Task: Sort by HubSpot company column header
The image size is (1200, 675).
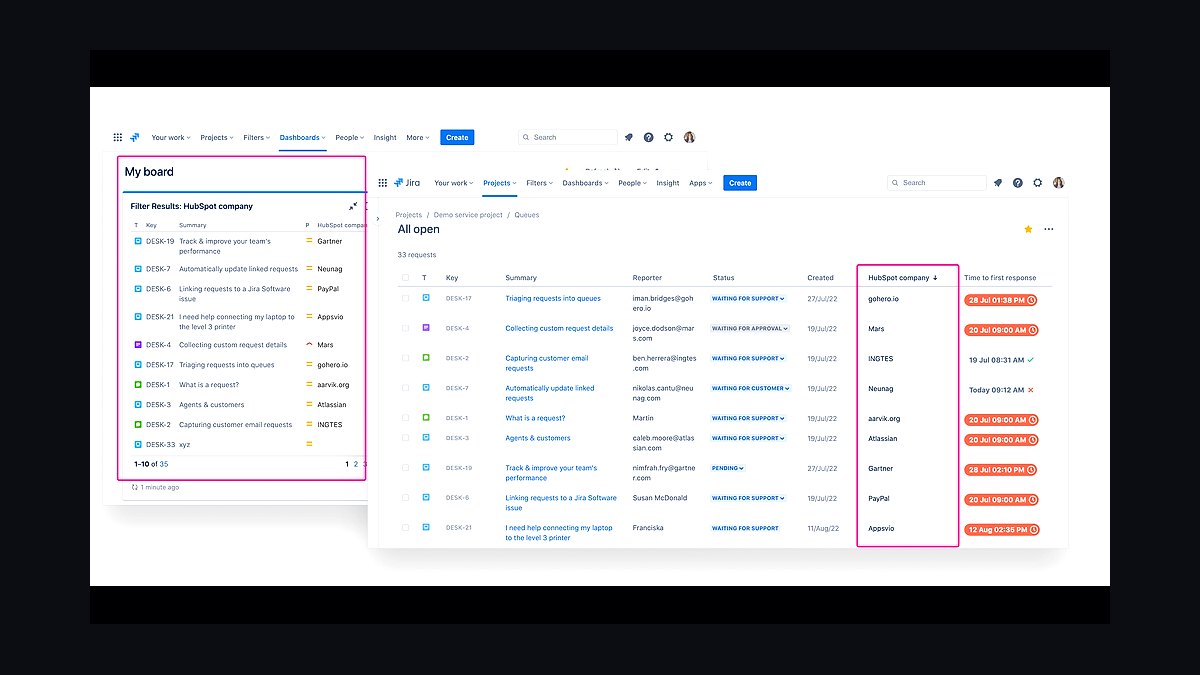Action: pyautogui.click(x=903, y=278)
